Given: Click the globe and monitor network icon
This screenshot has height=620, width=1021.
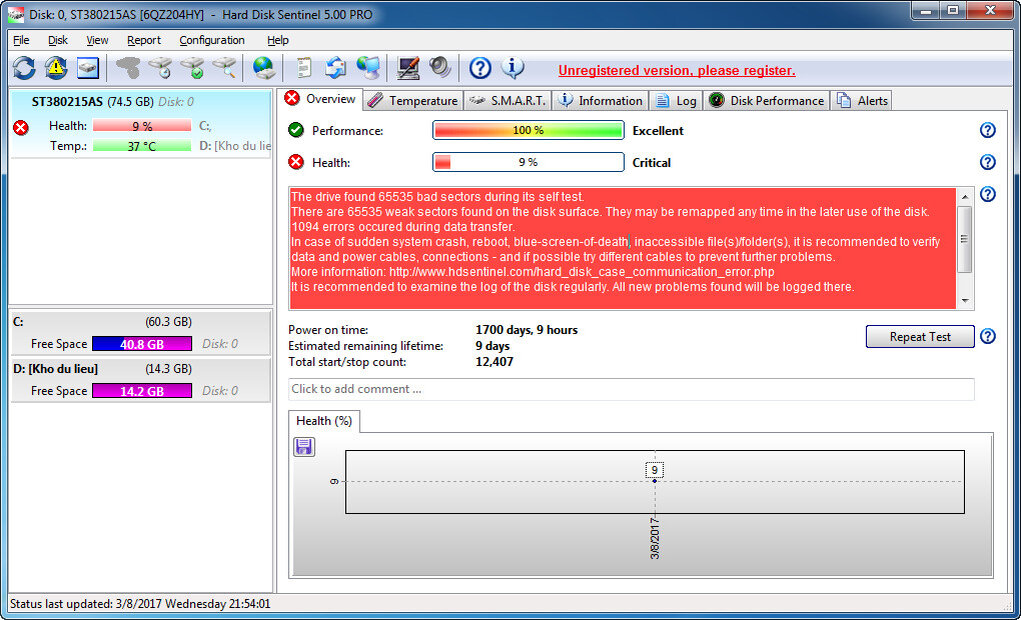Looking at the screenshot, I should click(x=369, y=68).
